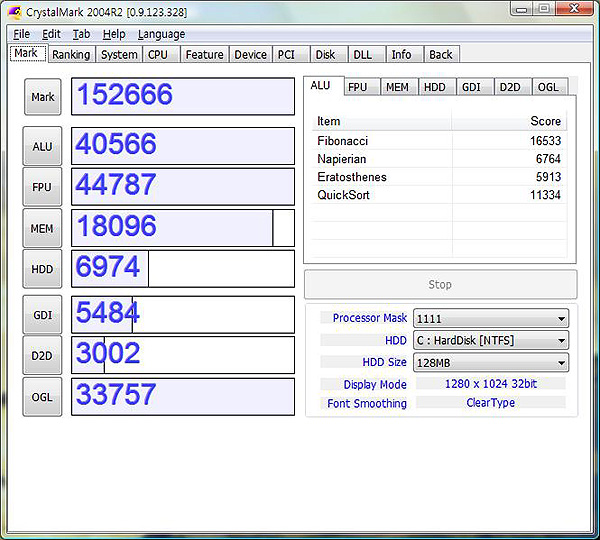The height and width of the screenshot is (540, 600).
Task: Click the D2D score 3002
Action: tap(108, 353)
